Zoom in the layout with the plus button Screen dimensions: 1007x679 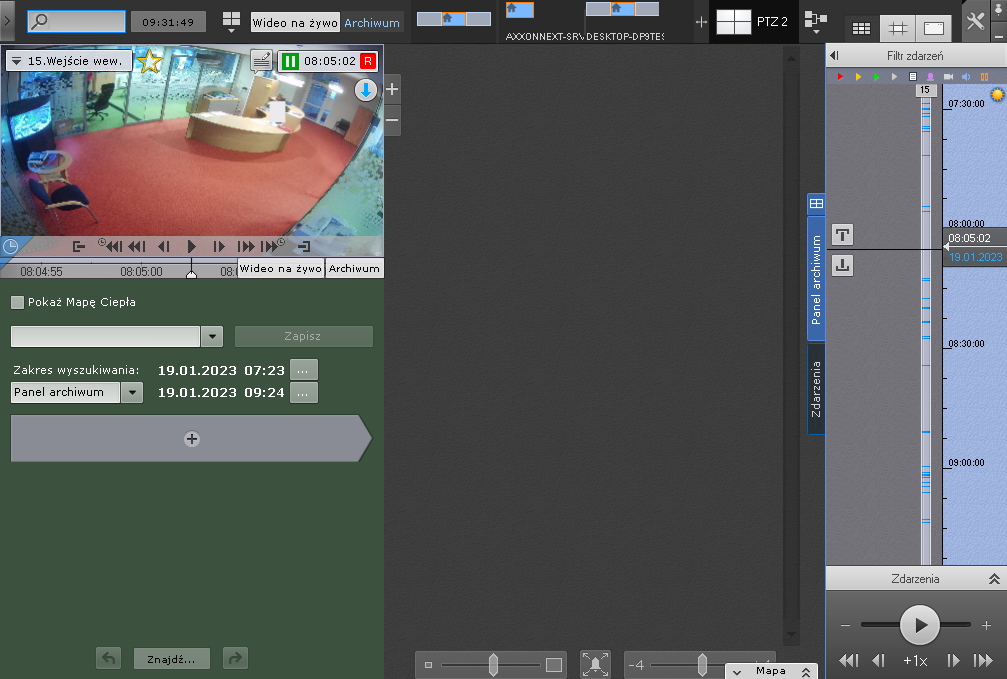click(392, 89)
